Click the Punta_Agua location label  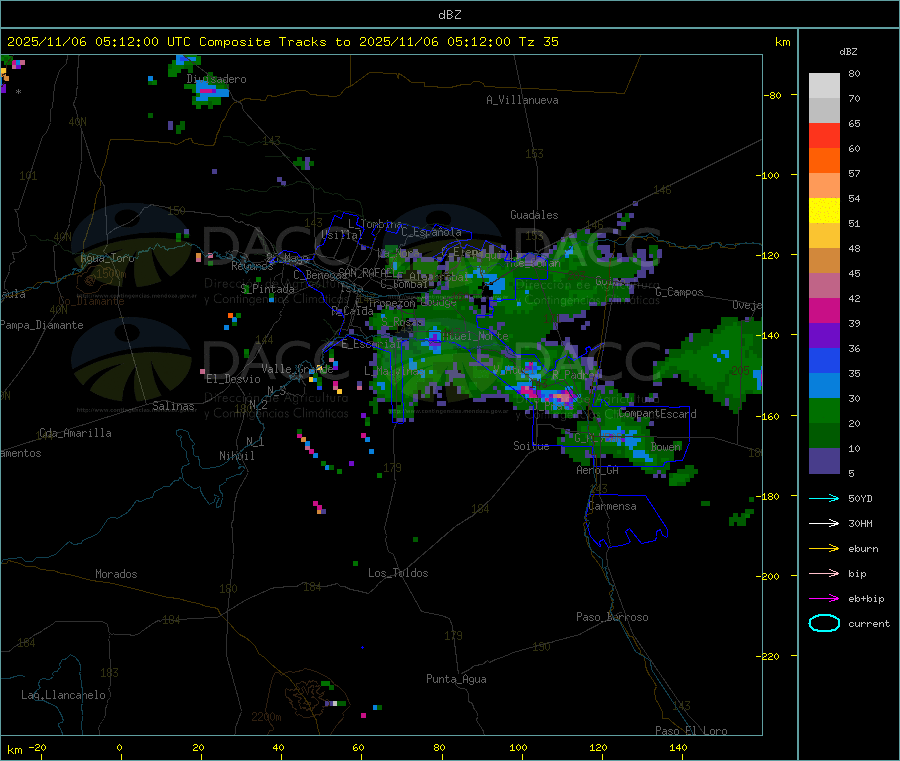point(456,679)
